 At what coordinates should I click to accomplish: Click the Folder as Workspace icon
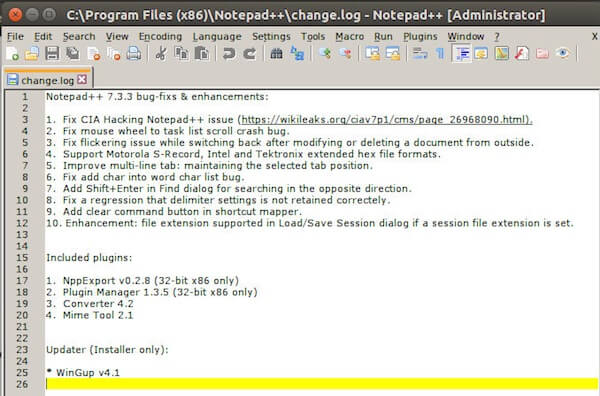click(x=542, y=54)
